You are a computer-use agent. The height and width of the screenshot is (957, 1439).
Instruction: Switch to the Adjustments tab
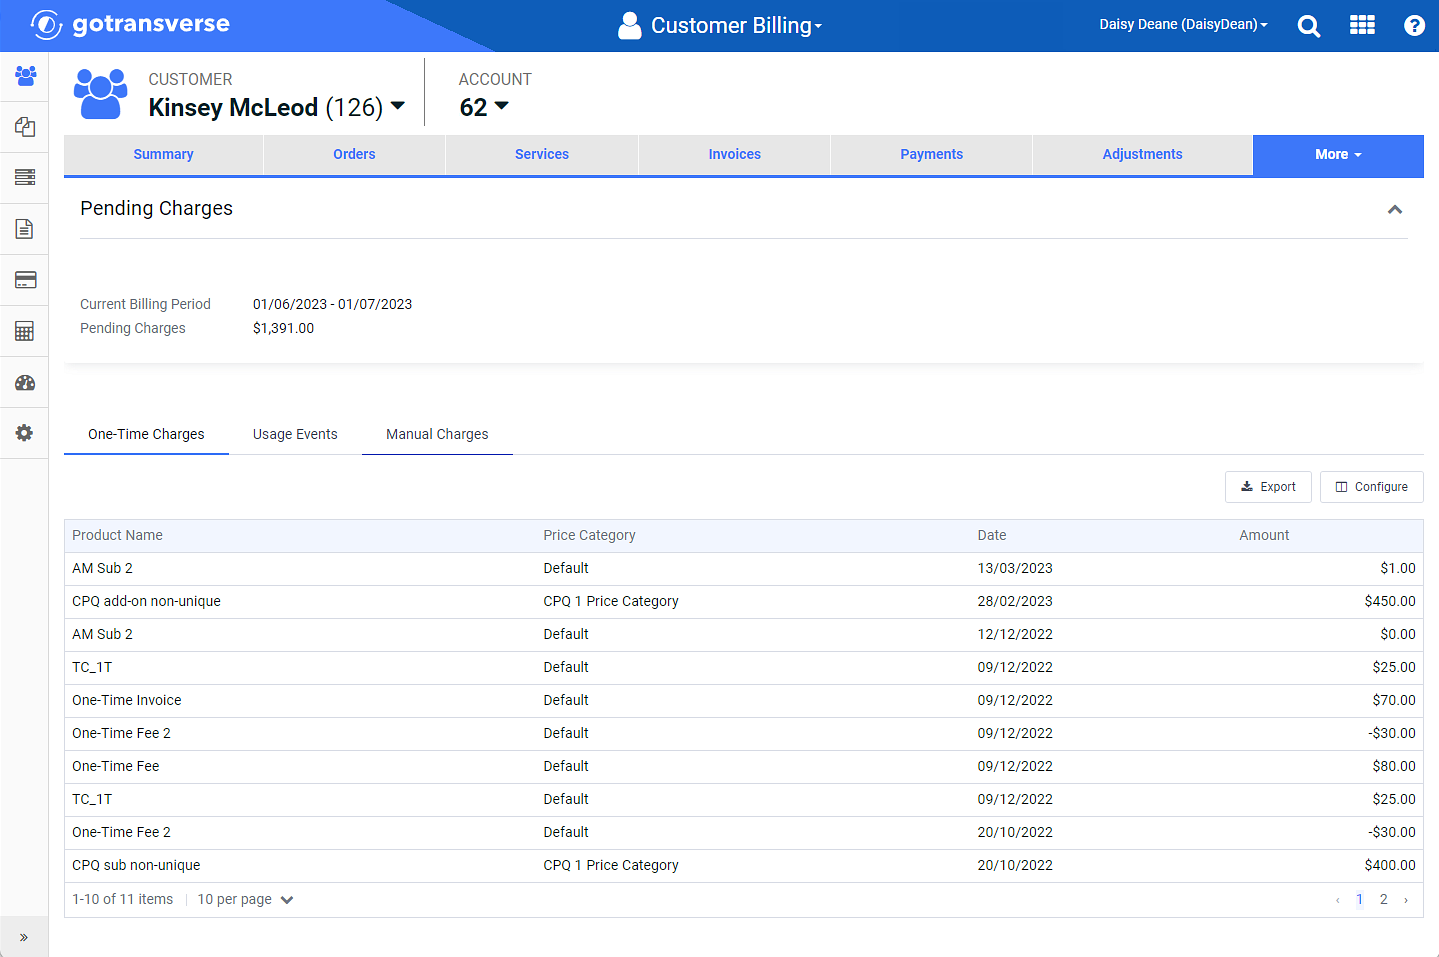coord(1143,155)
